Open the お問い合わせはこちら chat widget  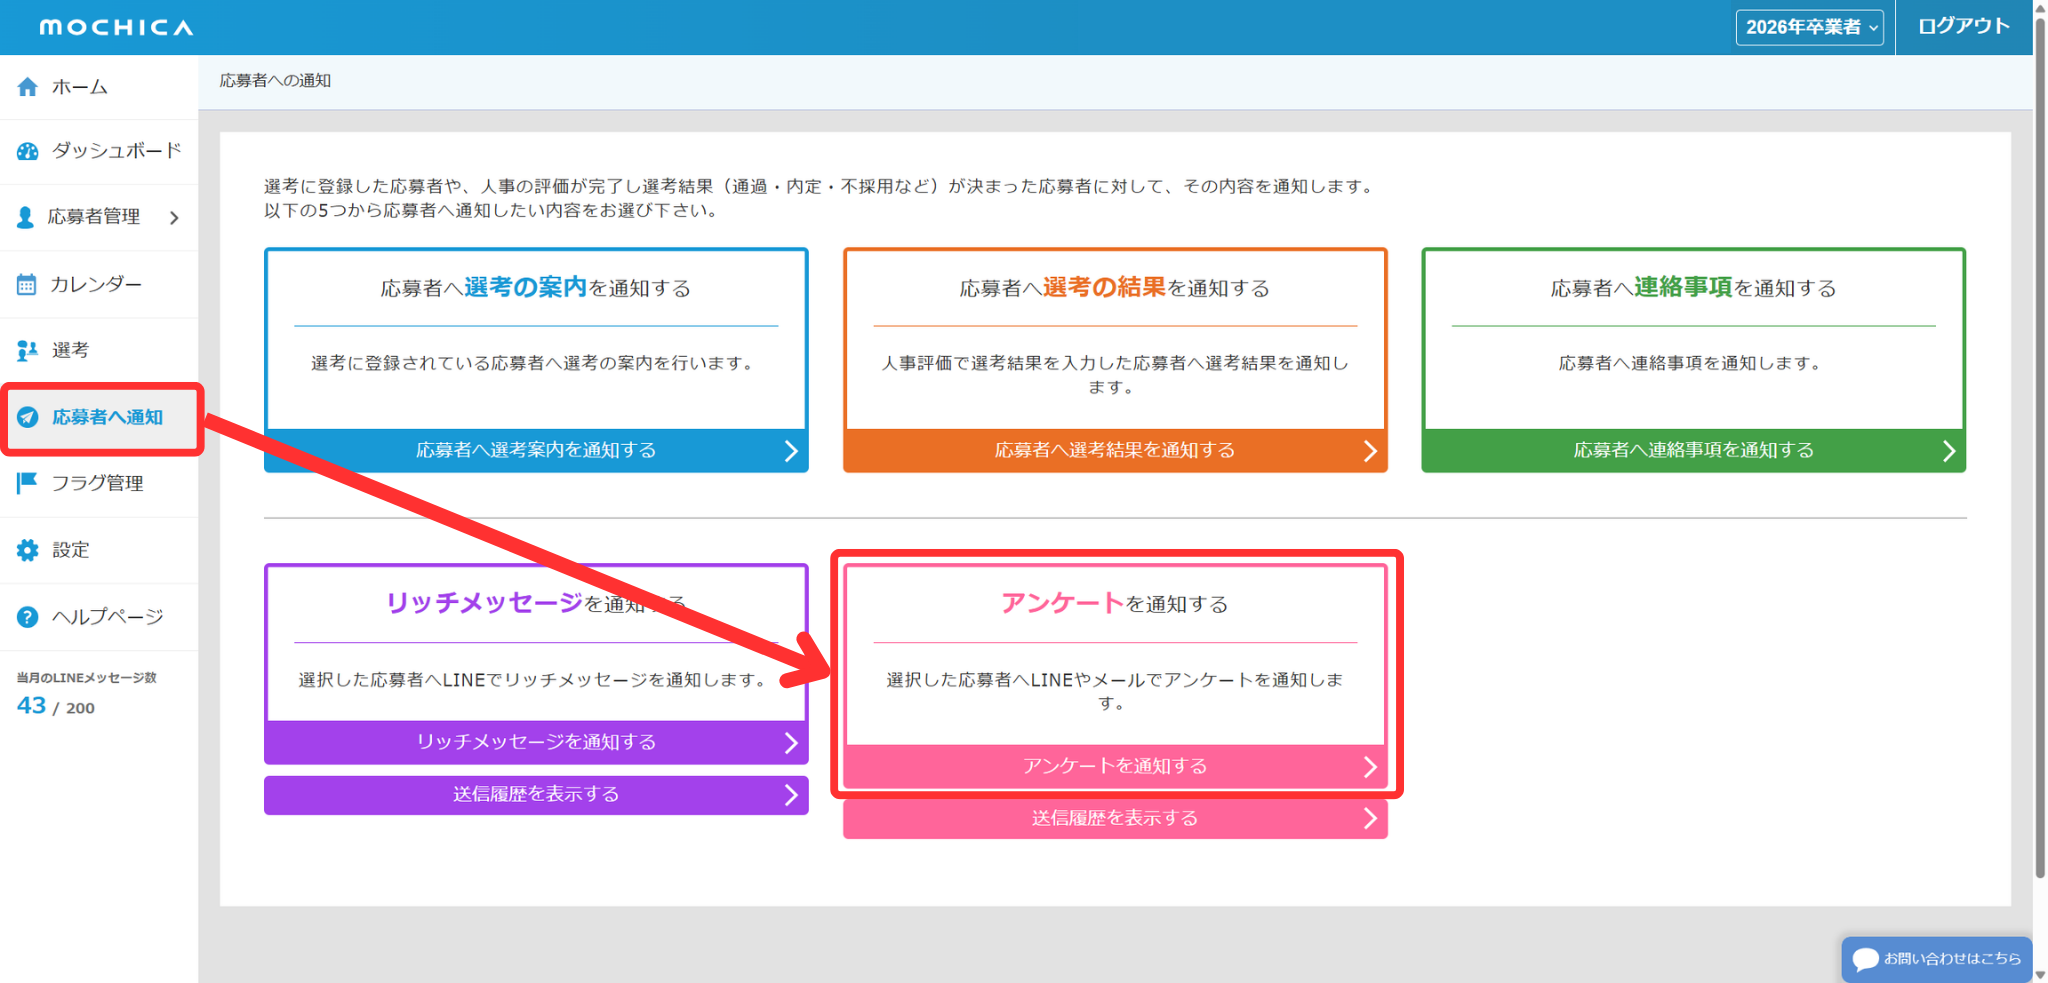coord(1936,959)
